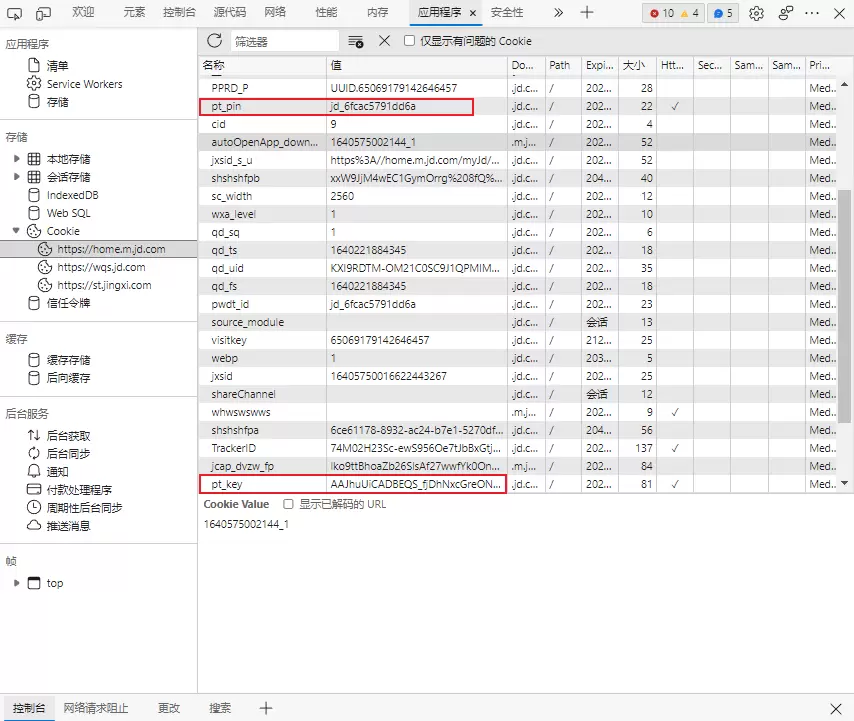Refresh the cookie list
The width and height of the screenshot is (854, 721).
214,41
